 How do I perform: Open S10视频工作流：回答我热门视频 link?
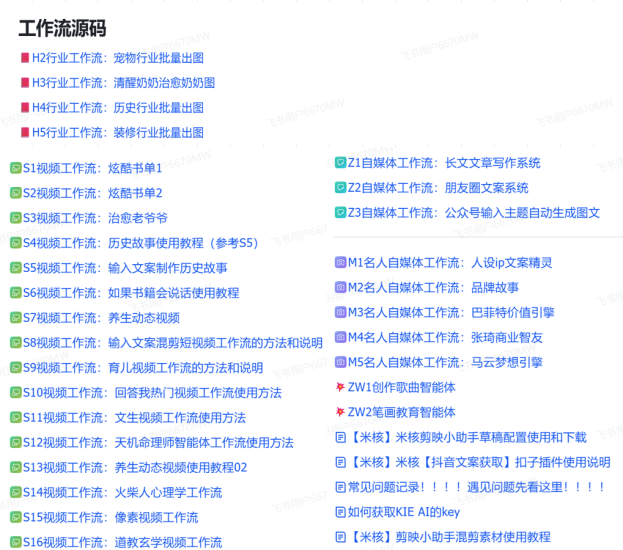click(x=152, y=393)
